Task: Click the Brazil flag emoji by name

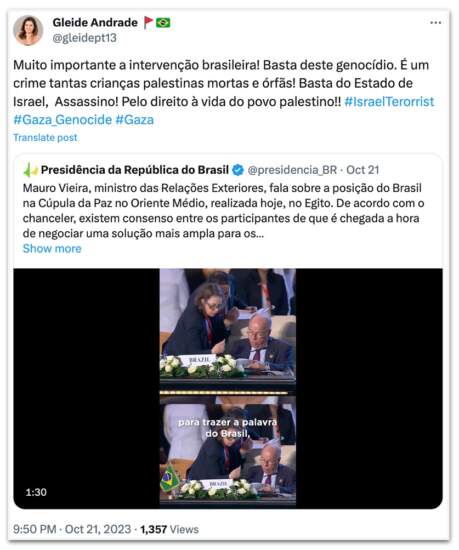Action: coord(163,23)
